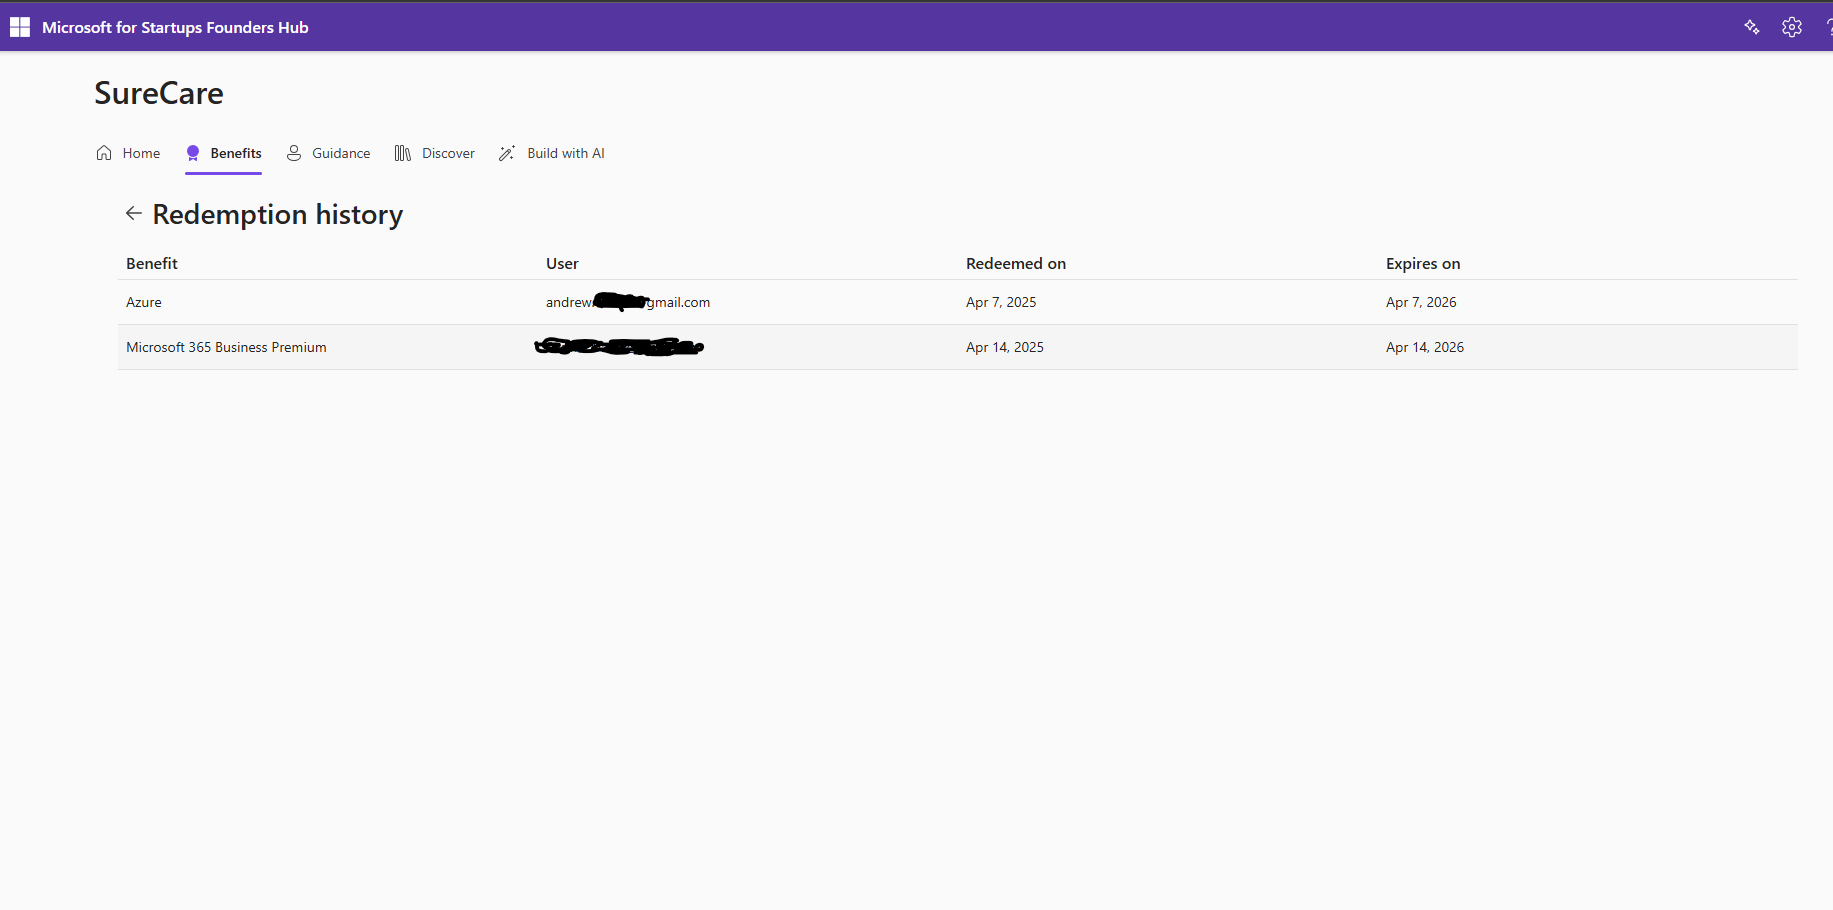Image resolution: width=1833 pixels, height=910 pixels.
Task: Click the Discover library books icon
Action: point(403,153)
